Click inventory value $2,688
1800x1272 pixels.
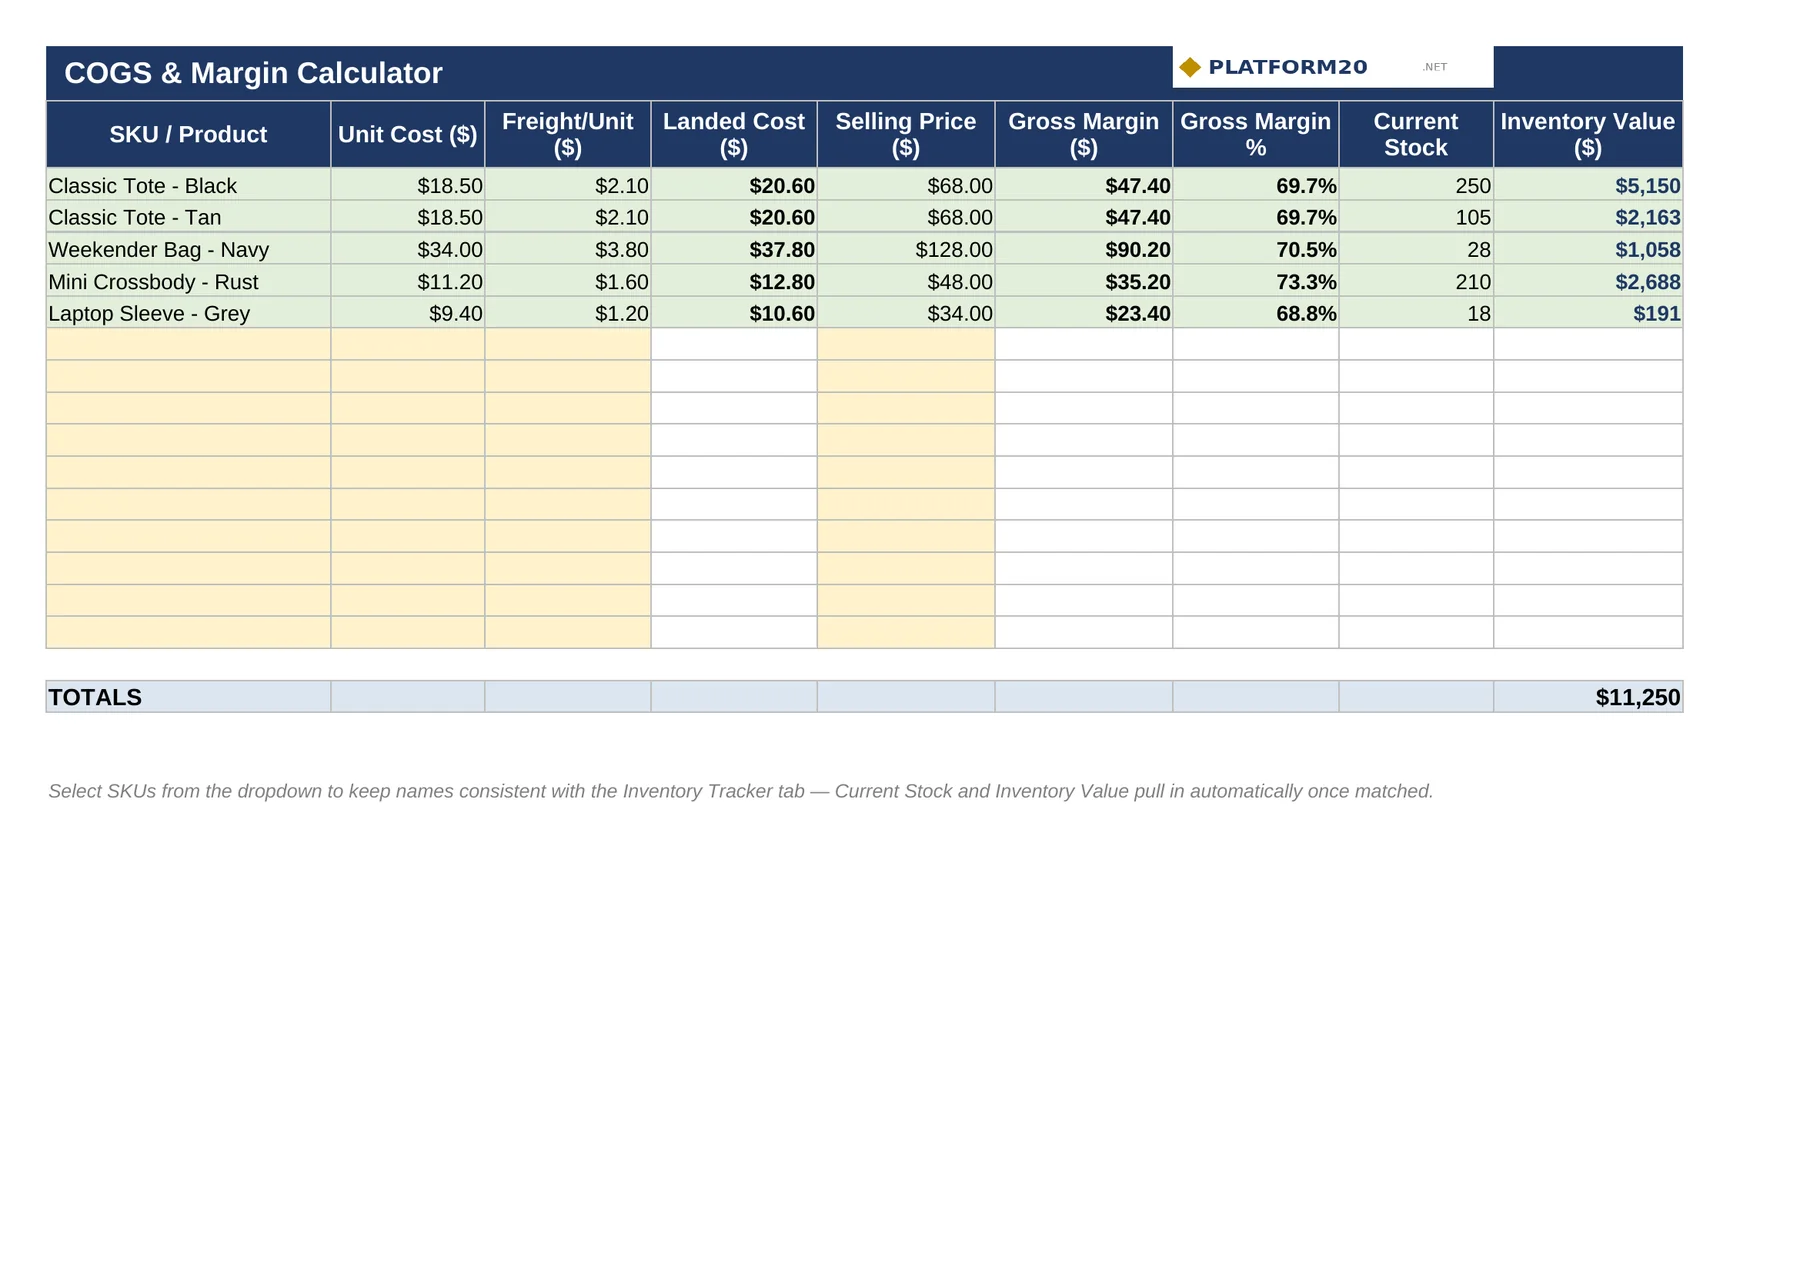click(x=1588, y=281)
